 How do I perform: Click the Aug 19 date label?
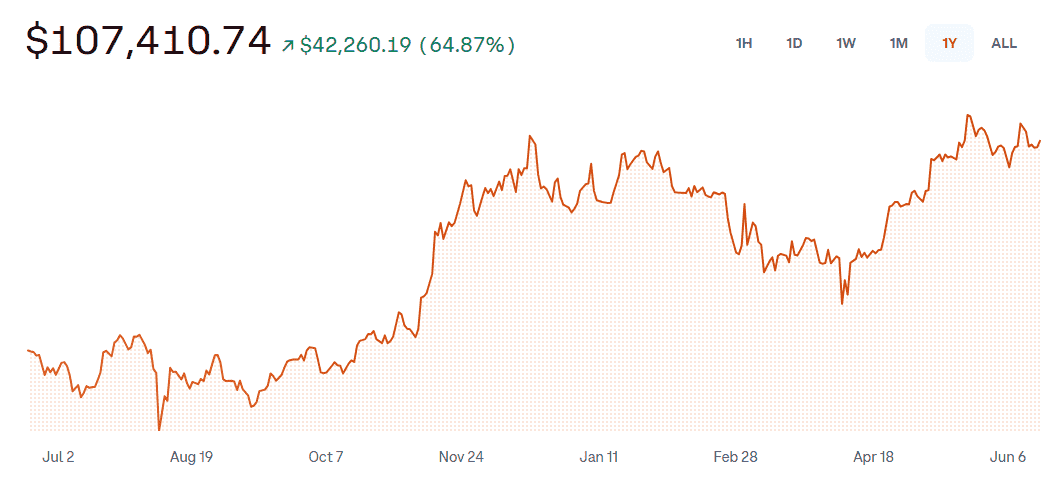pos(191,457)
